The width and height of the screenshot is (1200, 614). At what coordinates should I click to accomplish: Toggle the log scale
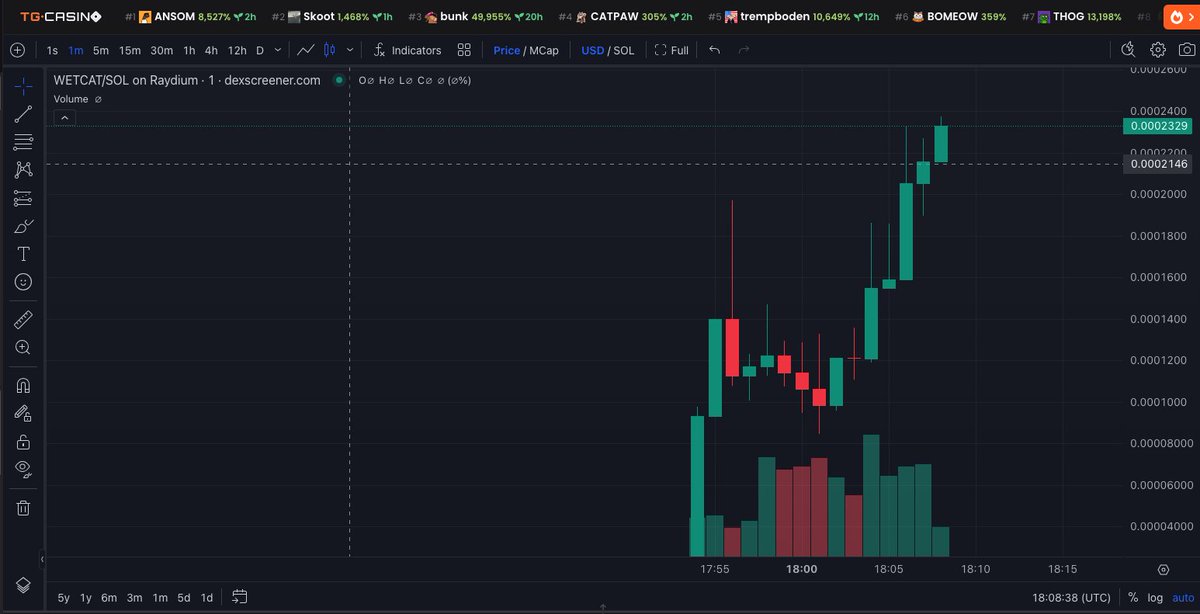(1155, 597)
